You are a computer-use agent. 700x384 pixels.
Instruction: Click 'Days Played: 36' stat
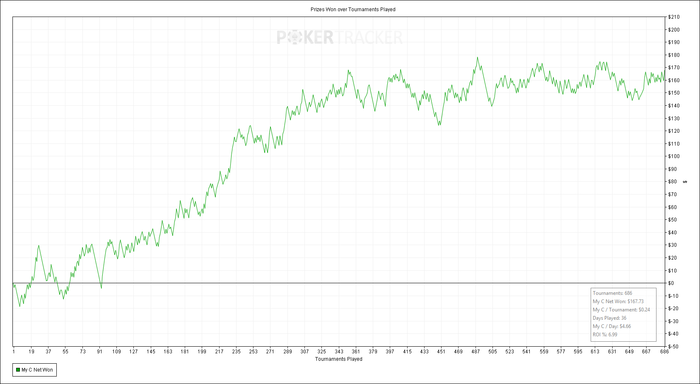point(609,318)
